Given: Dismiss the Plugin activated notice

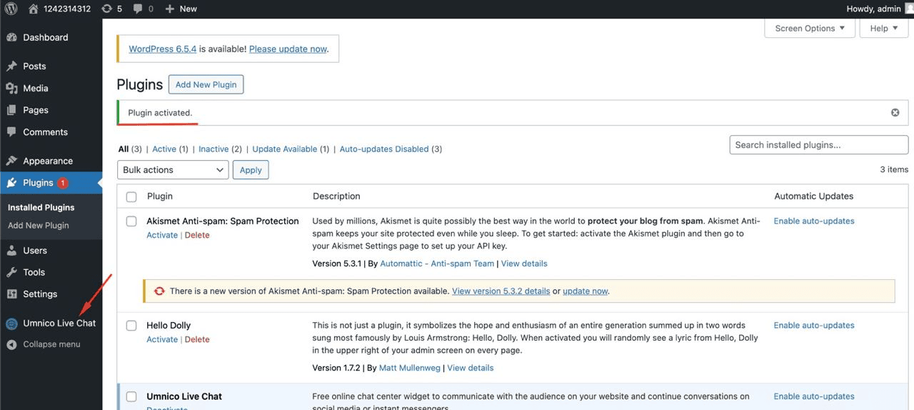Looking at the screenshot, I should (x=895, y=113).
